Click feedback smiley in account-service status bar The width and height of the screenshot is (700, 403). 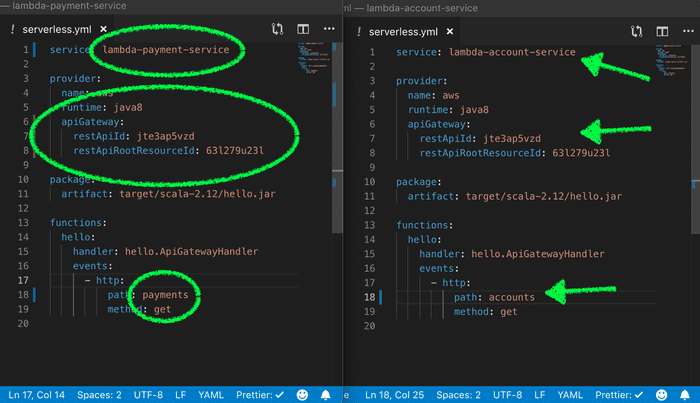click(661, 395)
